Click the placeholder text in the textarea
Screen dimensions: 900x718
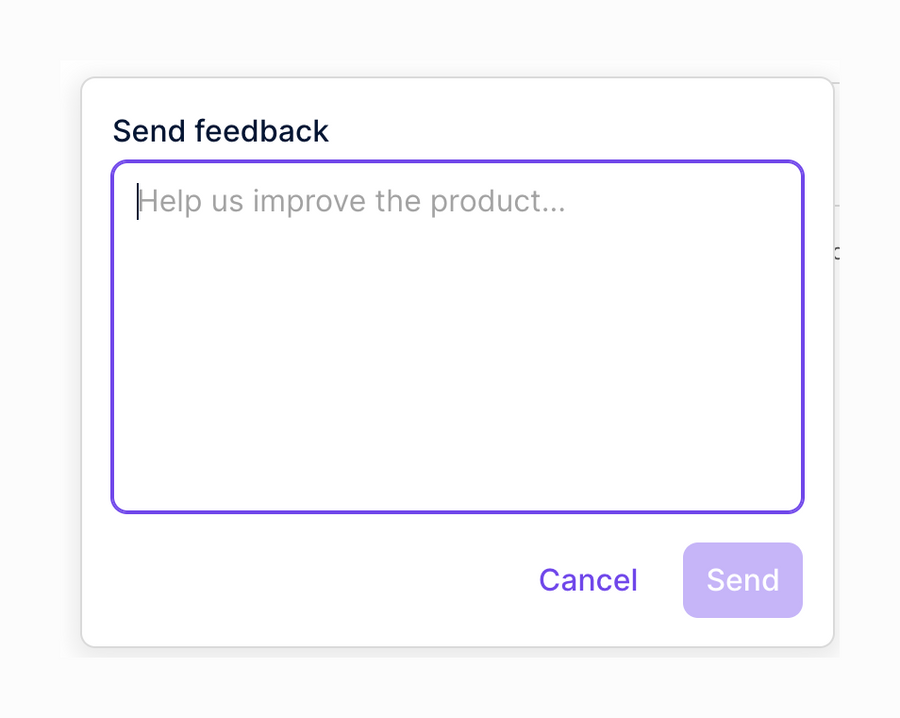click(x=352, y=200)
